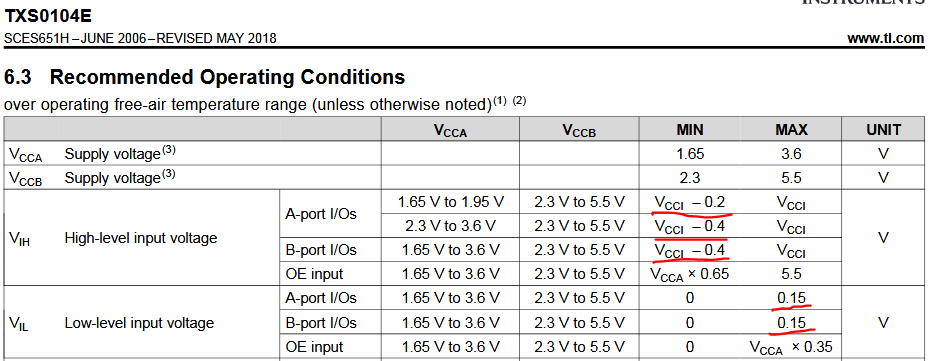Click Low-level input voltage label
The image size is (929, 361).
tap(139, 323)
